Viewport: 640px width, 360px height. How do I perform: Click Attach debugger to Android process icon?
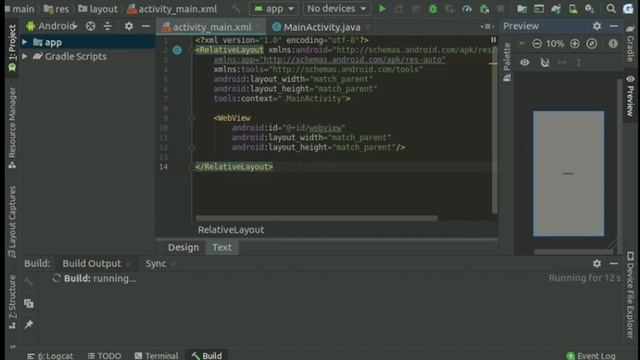pyautogui.click(x=484, y=9)
